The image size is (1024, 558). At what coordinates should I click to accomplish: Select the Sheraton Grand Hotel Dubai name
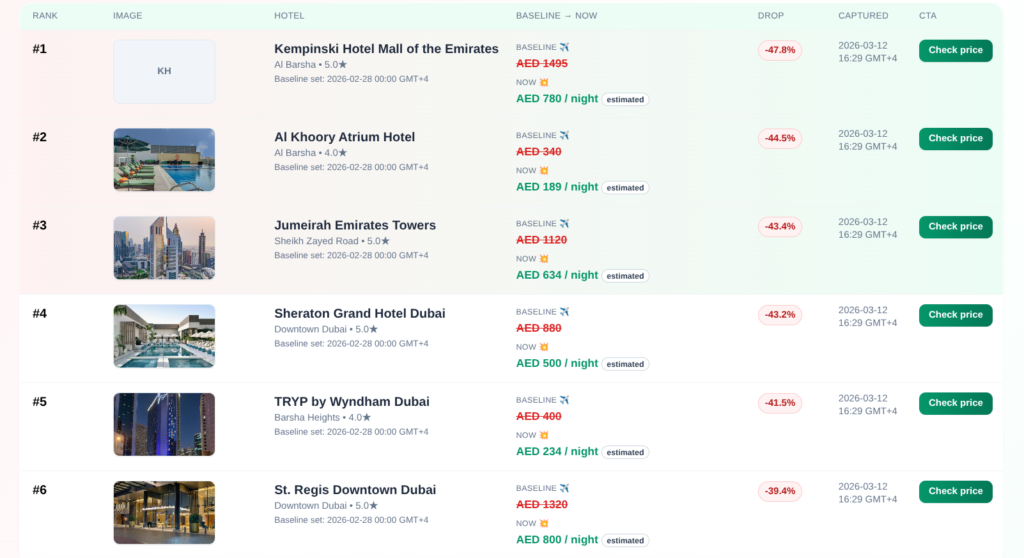coord(360,314)
